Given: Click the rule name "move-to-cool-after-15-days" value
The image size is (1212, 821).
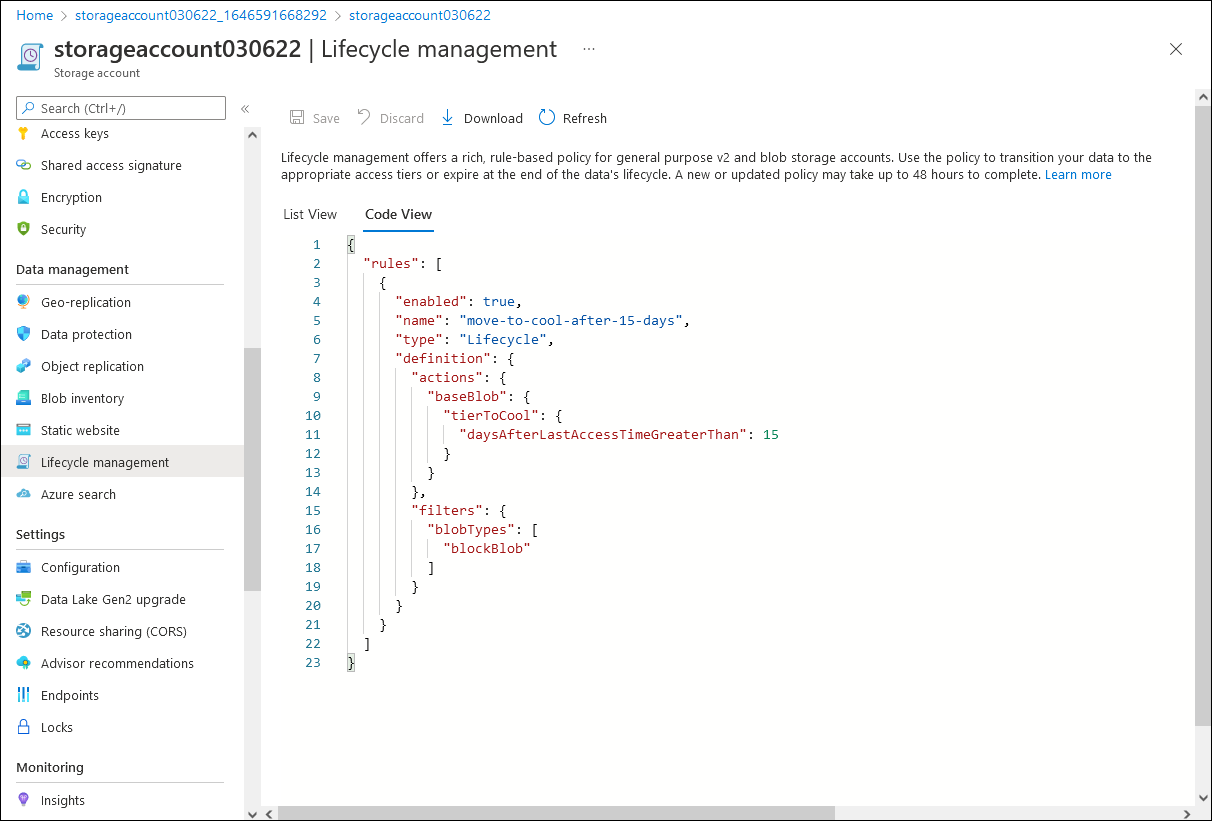Looking at the screenshot, I should click(573, 321).
